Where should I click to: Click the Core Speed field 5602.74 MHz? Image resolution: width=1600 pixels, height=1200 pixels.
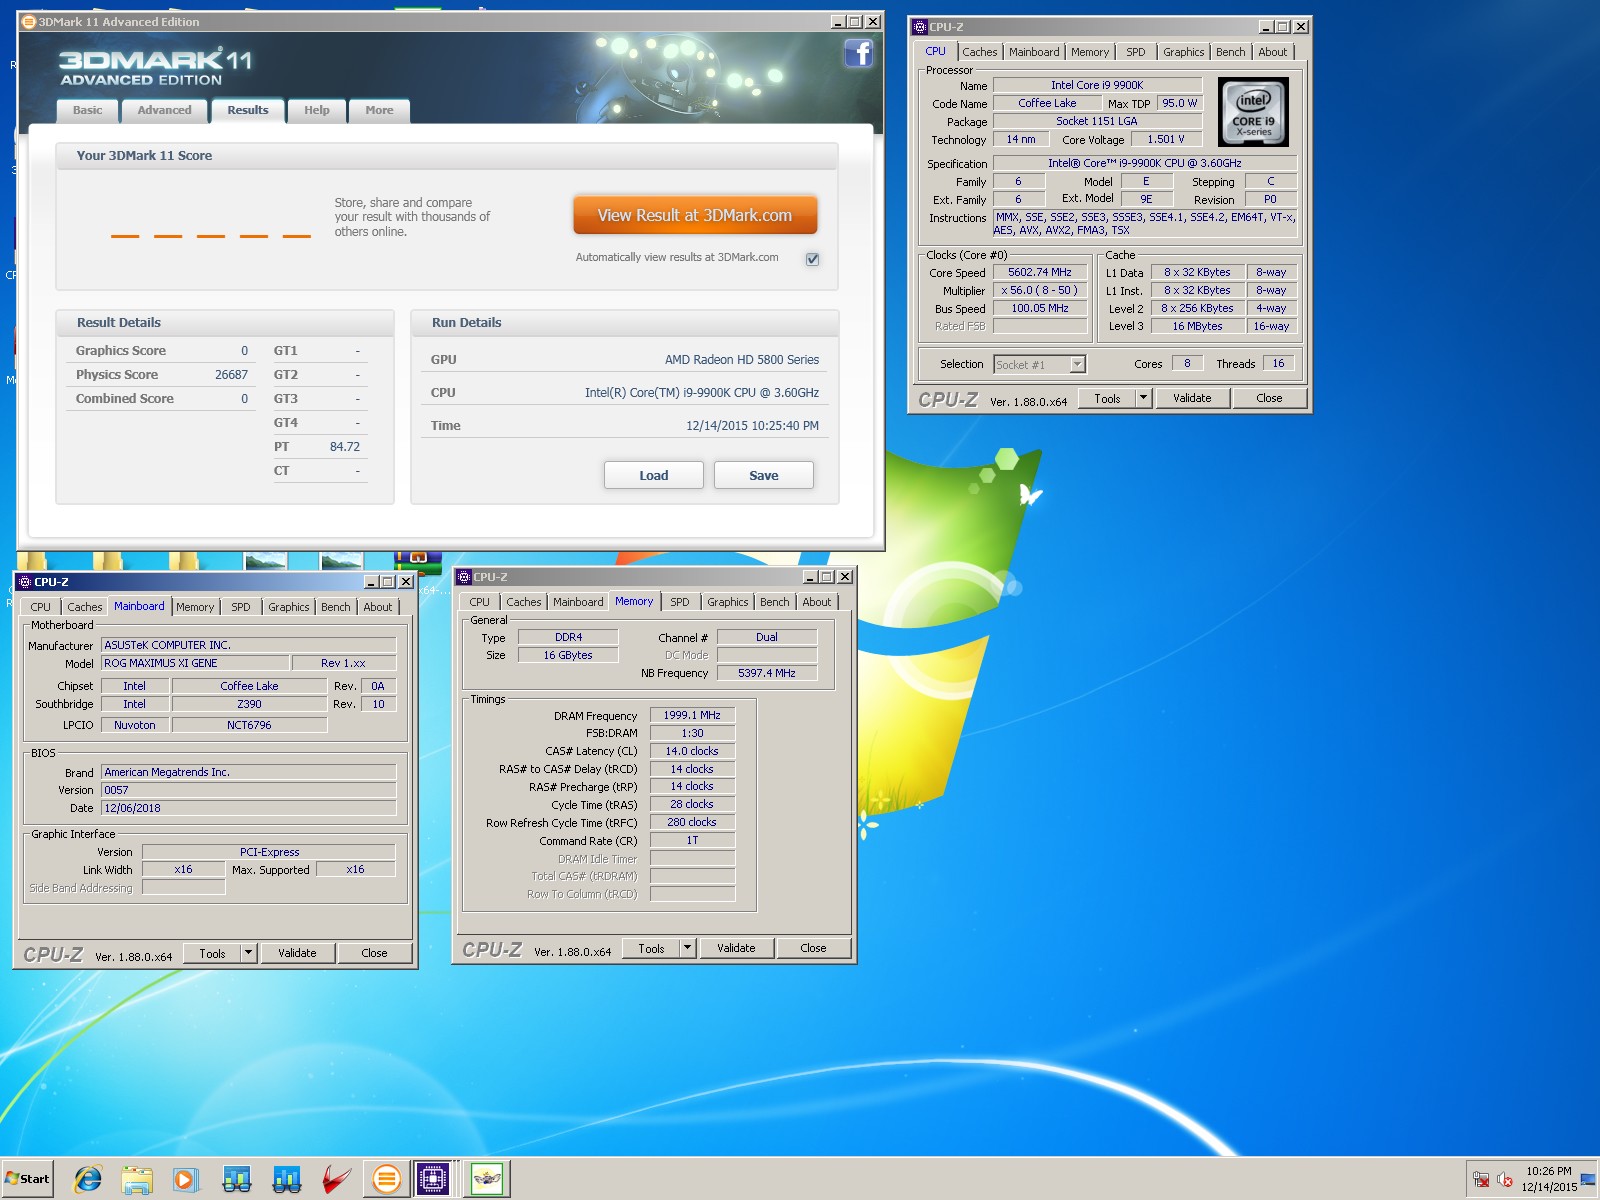pos(1039,272)
